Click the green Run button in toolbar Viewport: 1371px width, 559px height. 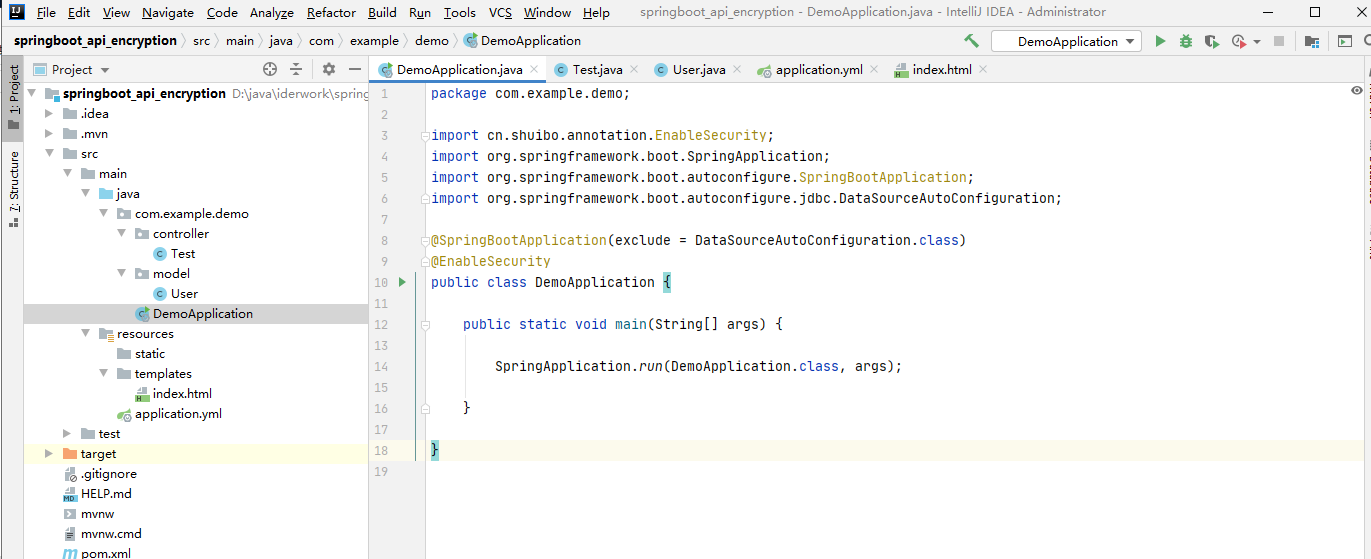1160,41
